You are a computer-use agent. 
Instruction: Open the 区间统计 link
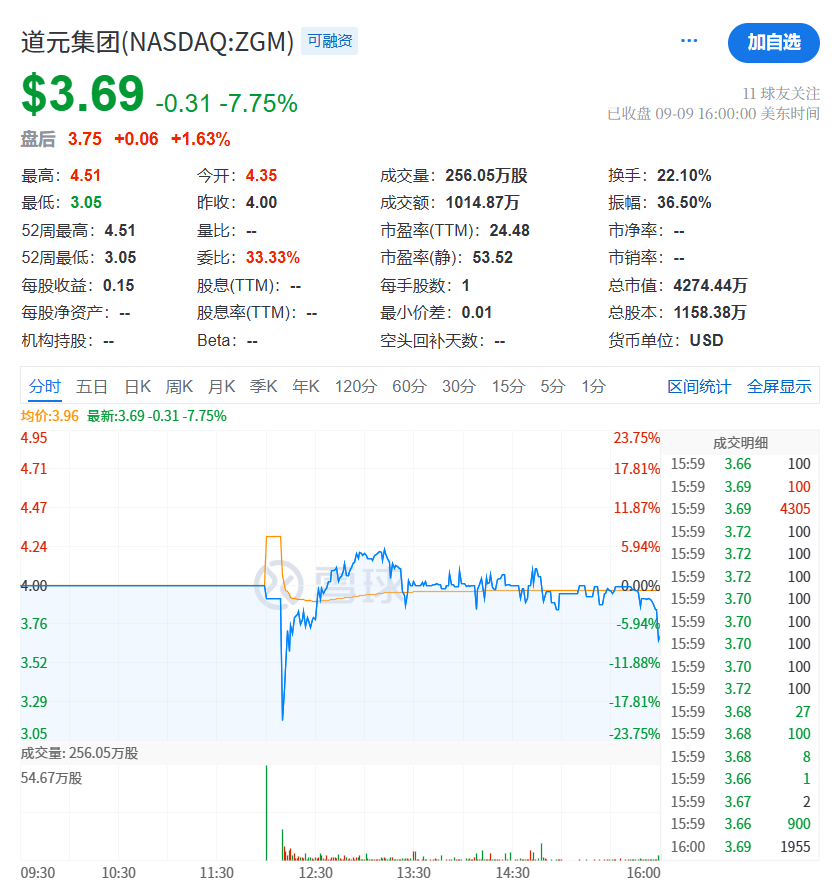(699, 386)
